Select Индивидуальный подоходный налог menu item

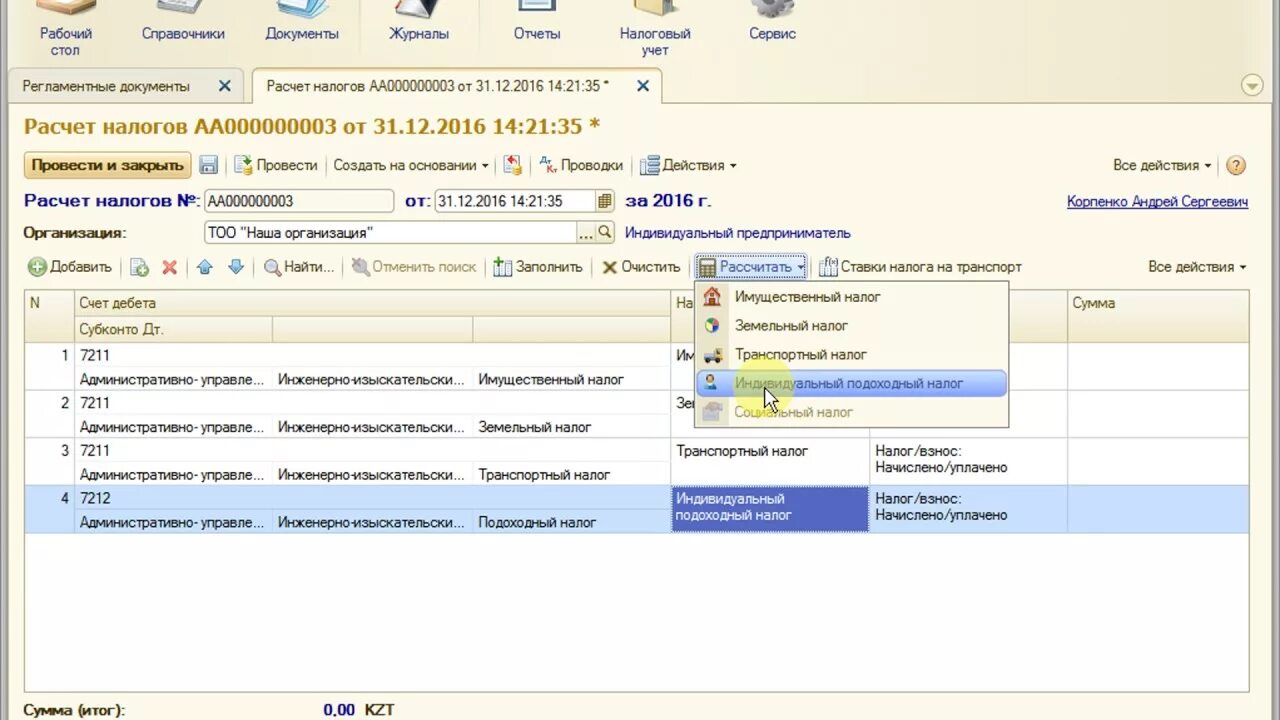click(x=851, y=383)
